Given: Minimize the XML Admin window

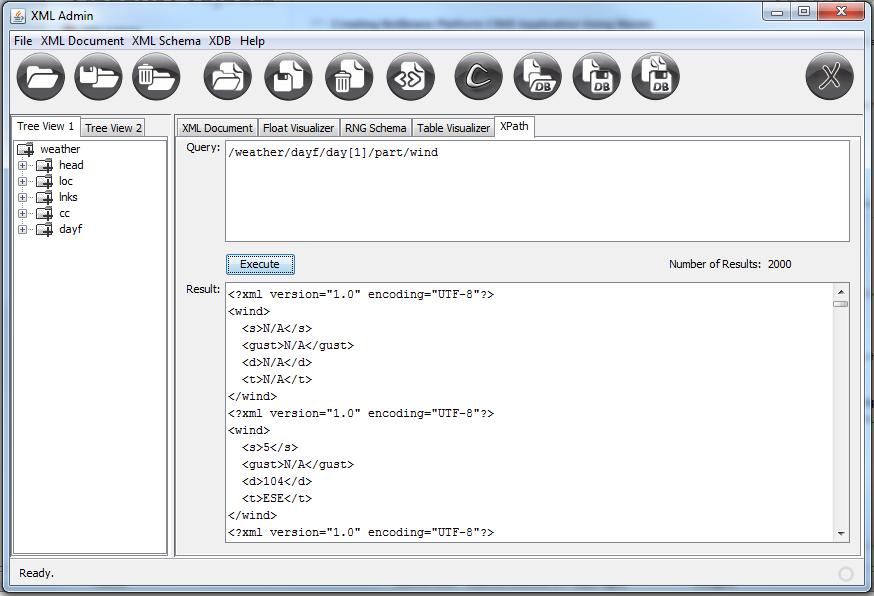Looking at the screenshot, I should click(777, 11).
